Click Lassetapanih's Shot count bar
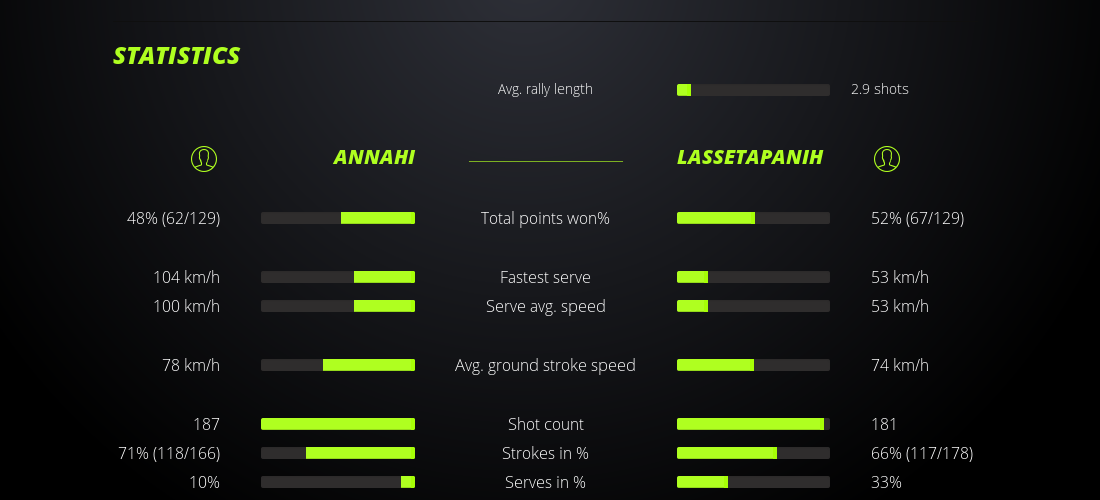The image size is (1100, 500). tap(753, 424)
